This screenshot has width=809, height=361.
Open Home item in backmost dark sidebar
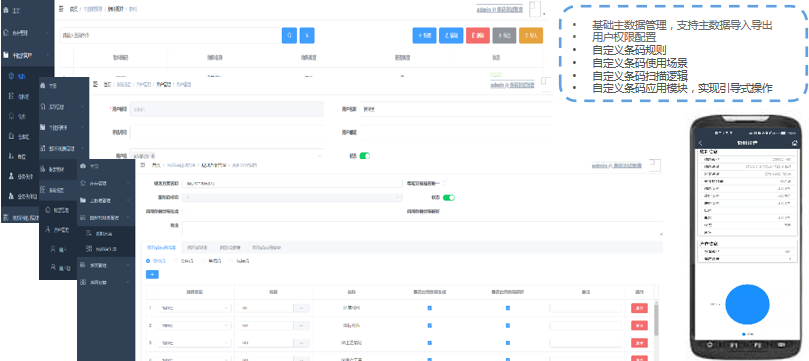click(x=27, y=10)
